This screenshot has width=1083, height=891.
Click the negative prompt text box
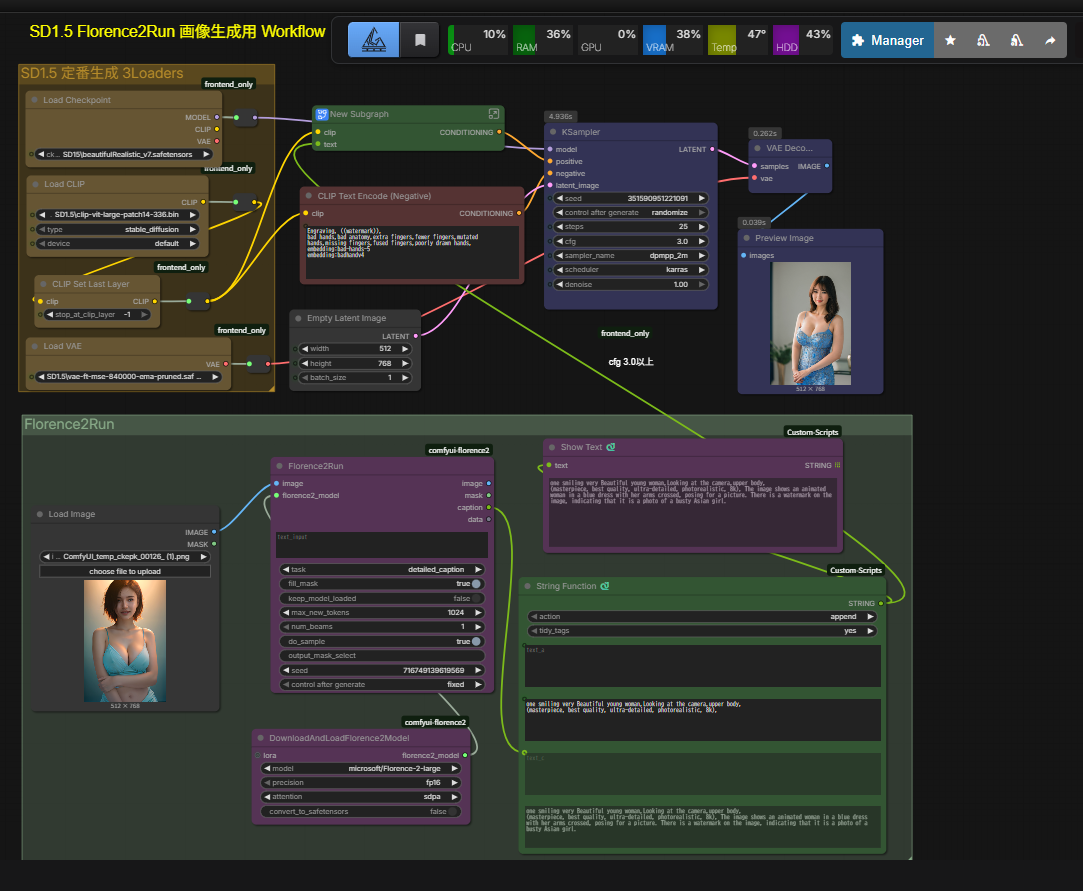click(x=411, y=252)
